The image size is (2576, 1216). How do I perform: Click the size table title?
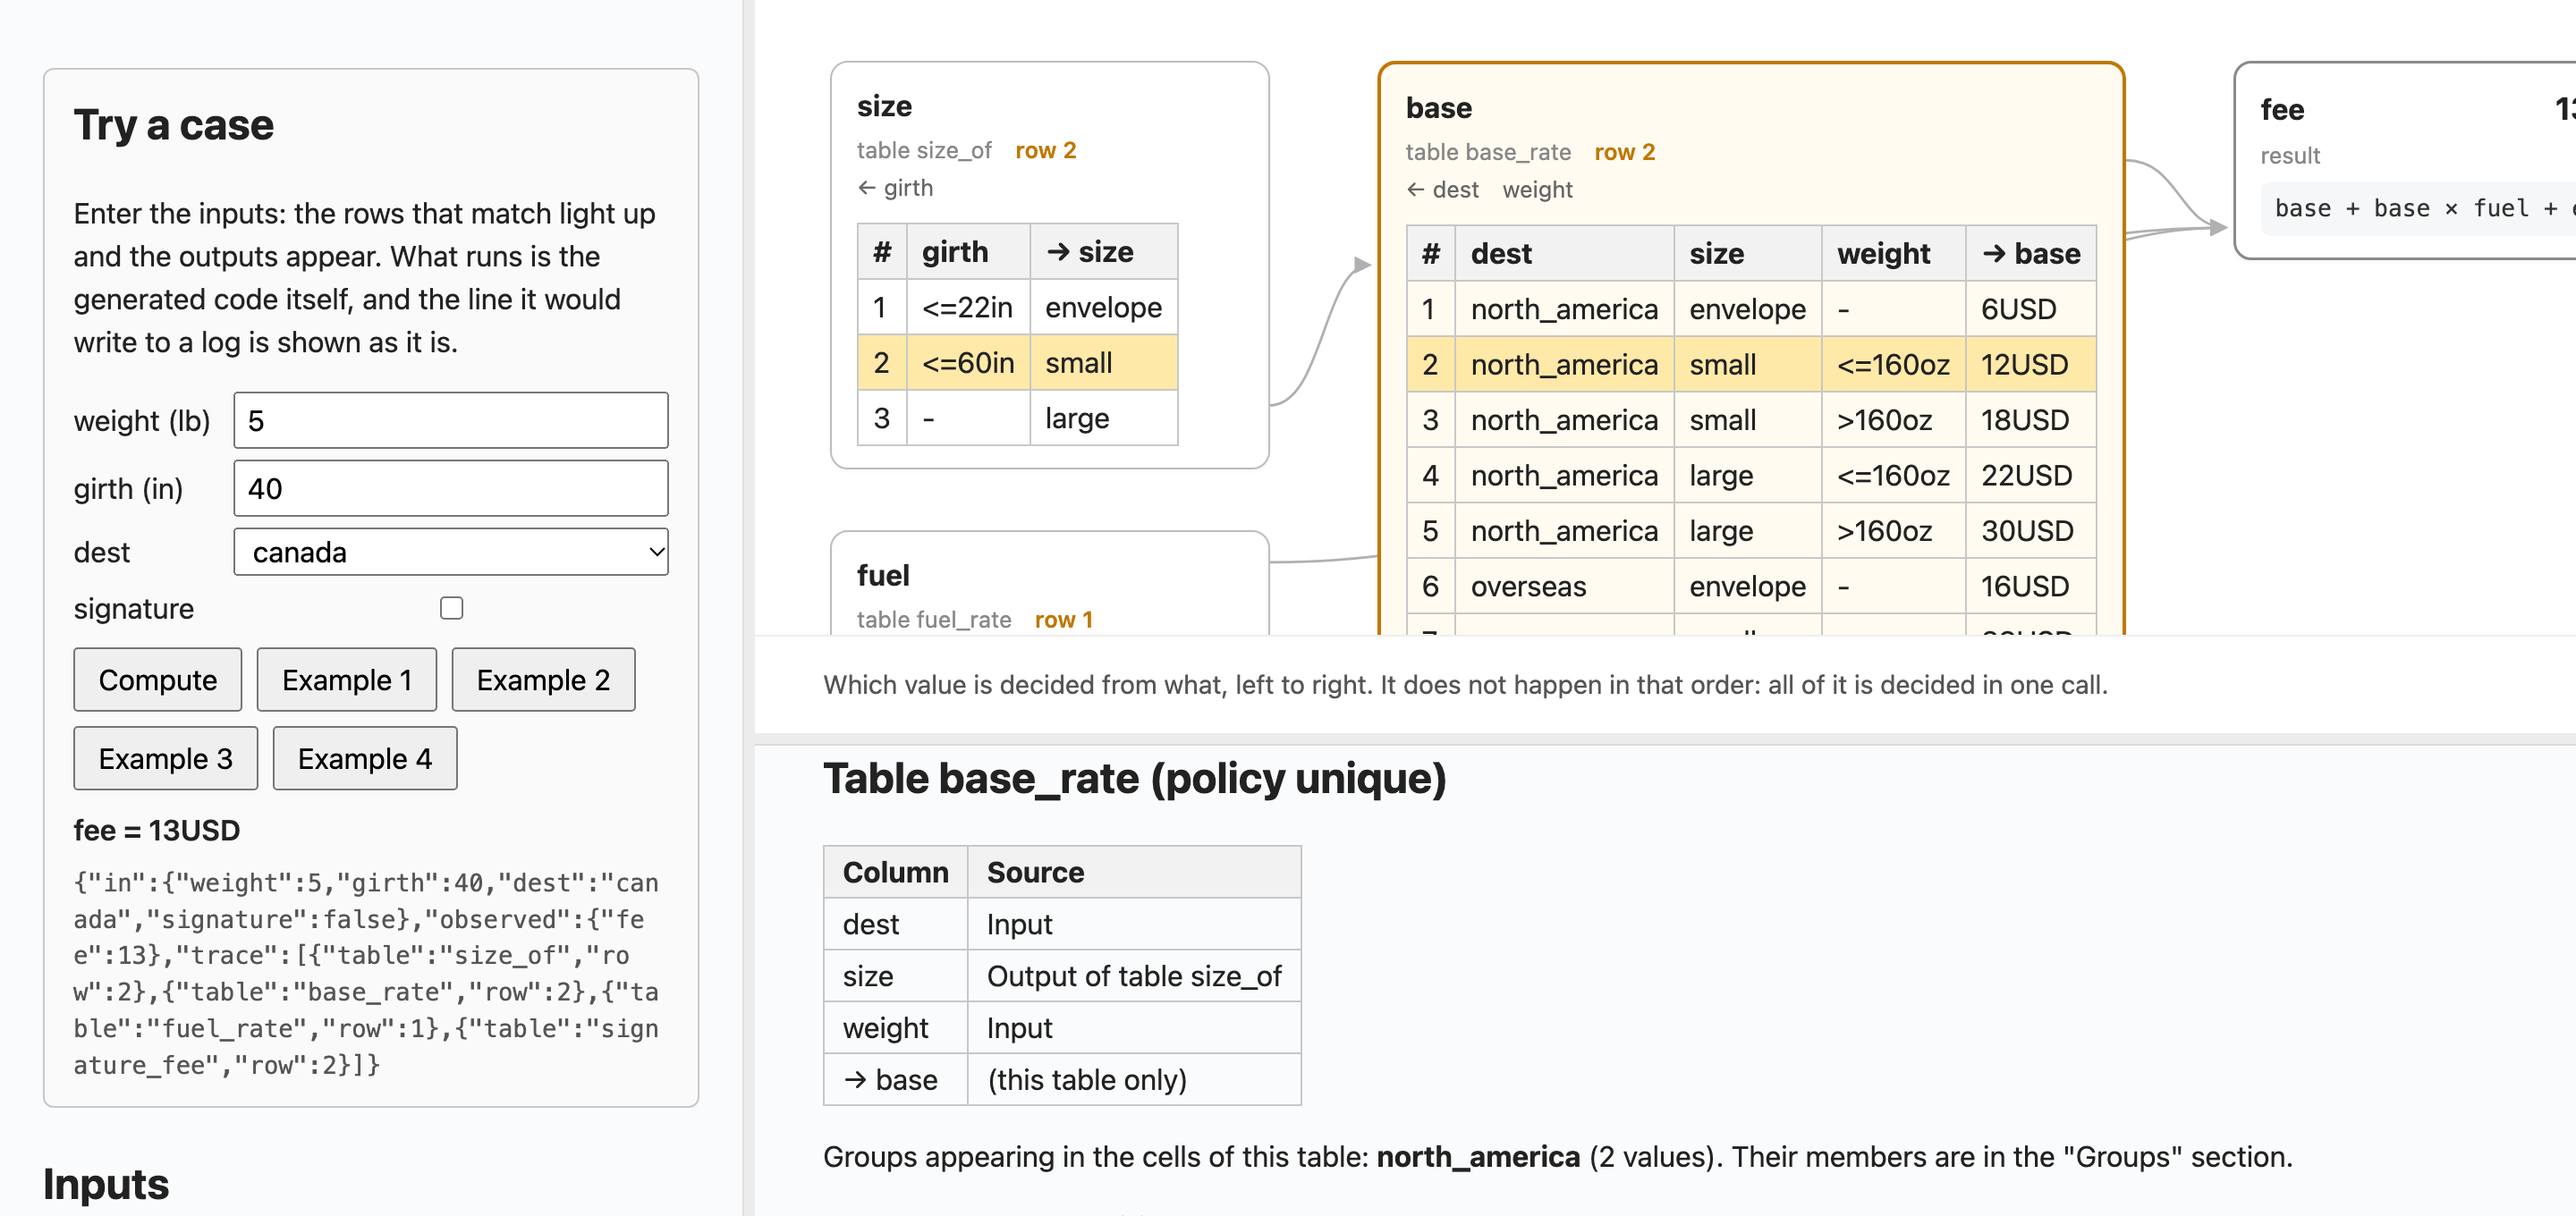884,106
